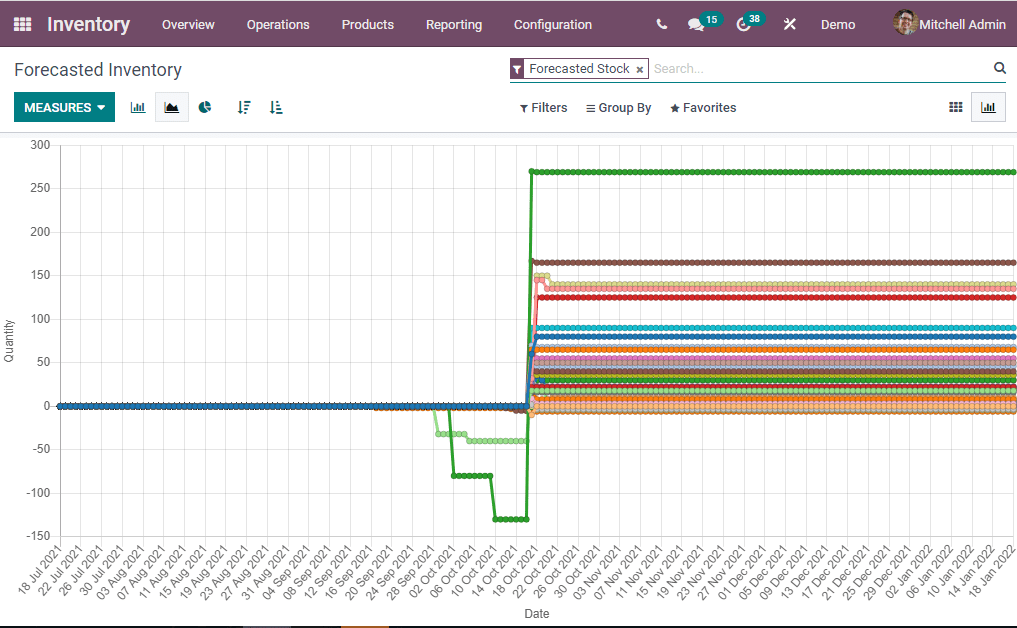This screenshot has width=1017, height=628.
Task: Select the line chart graph type
Action: point(170,107)
